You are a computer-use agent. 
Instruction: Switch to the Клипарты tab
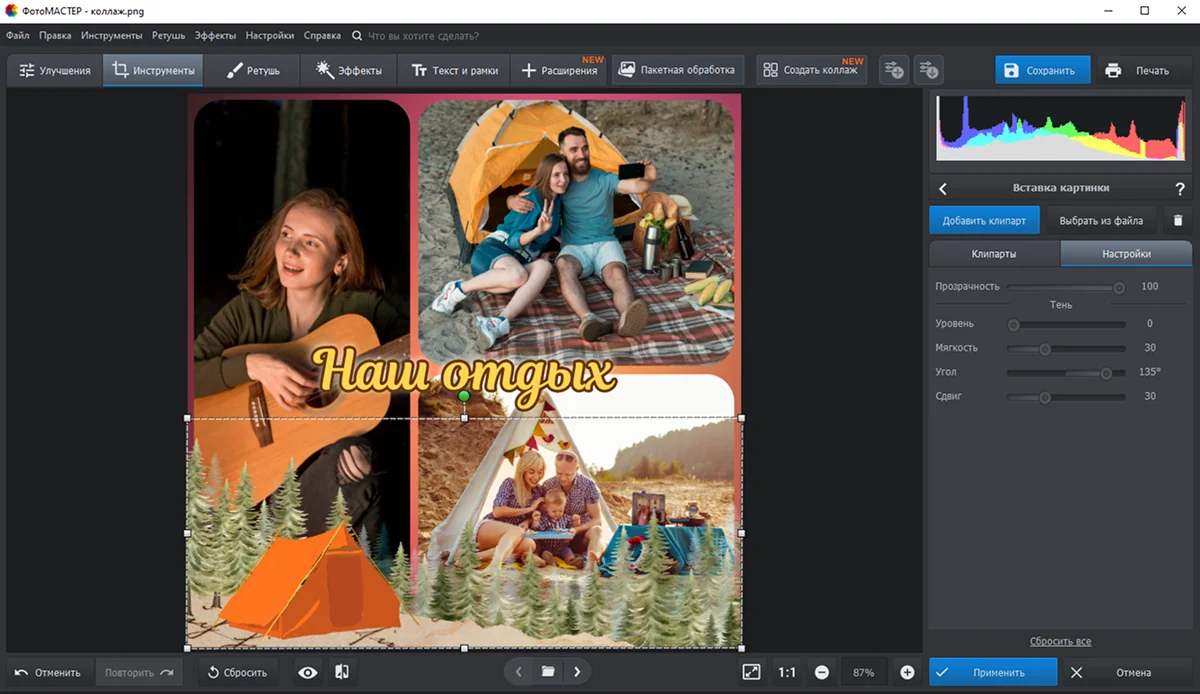[x=993, y=254]
